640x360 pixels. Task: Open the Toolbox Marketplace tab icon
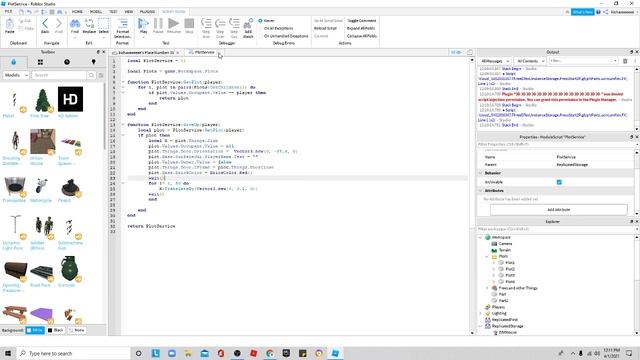tap(14, 62)
